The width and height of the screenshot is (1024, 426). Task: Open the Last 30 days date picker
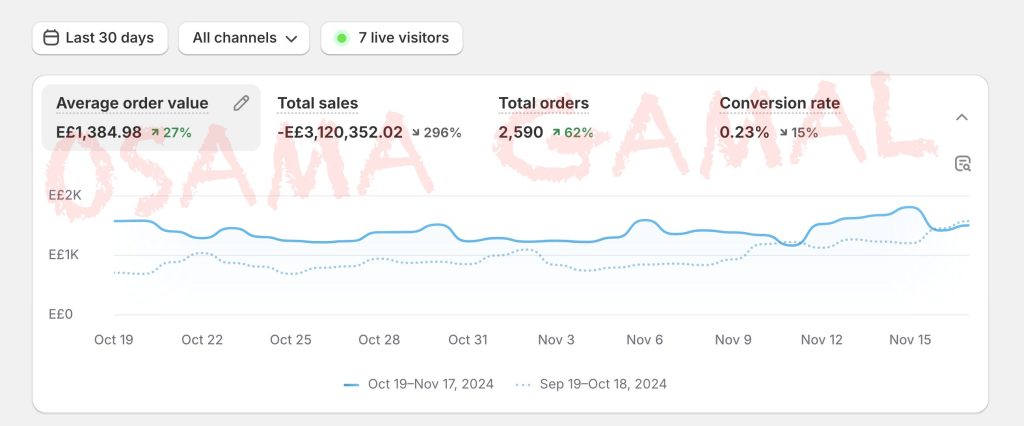[99, 38]
